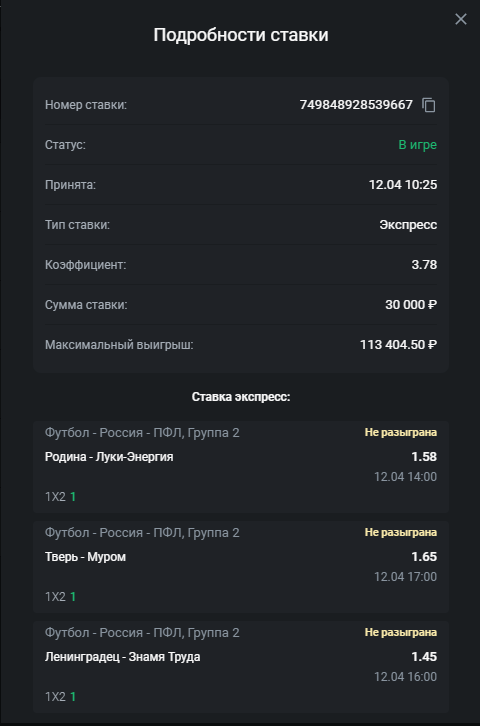Click the green 'В игре' status

418,145
